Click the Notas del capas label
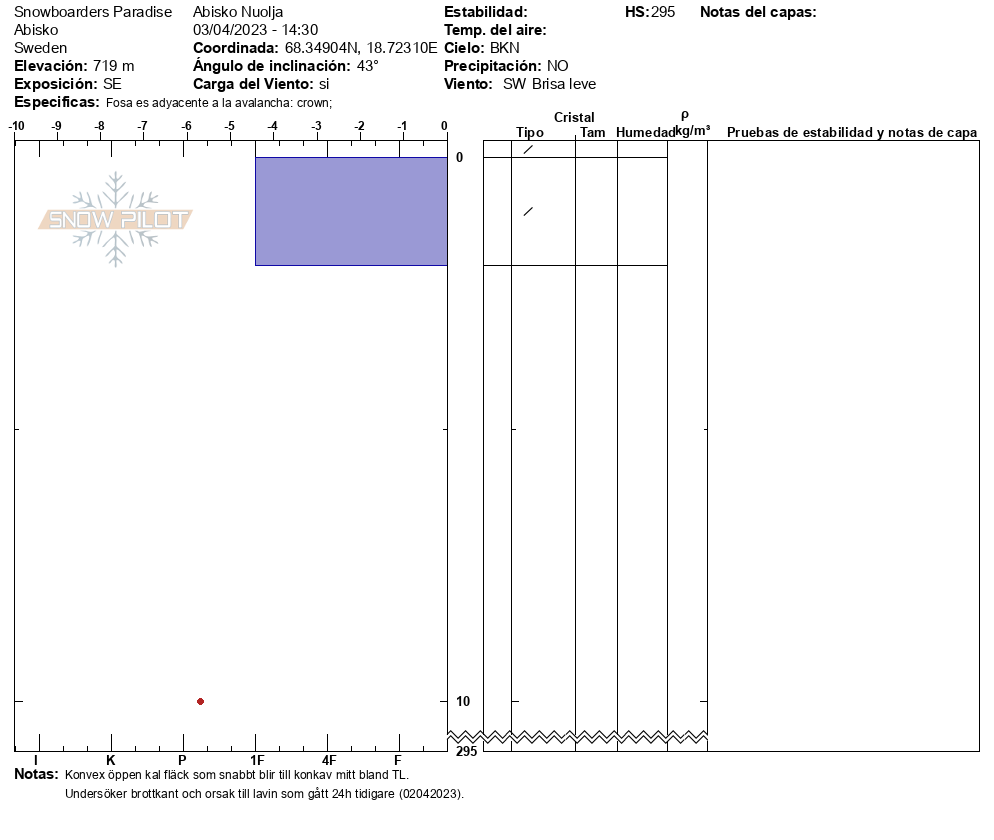 click(758, 12)
